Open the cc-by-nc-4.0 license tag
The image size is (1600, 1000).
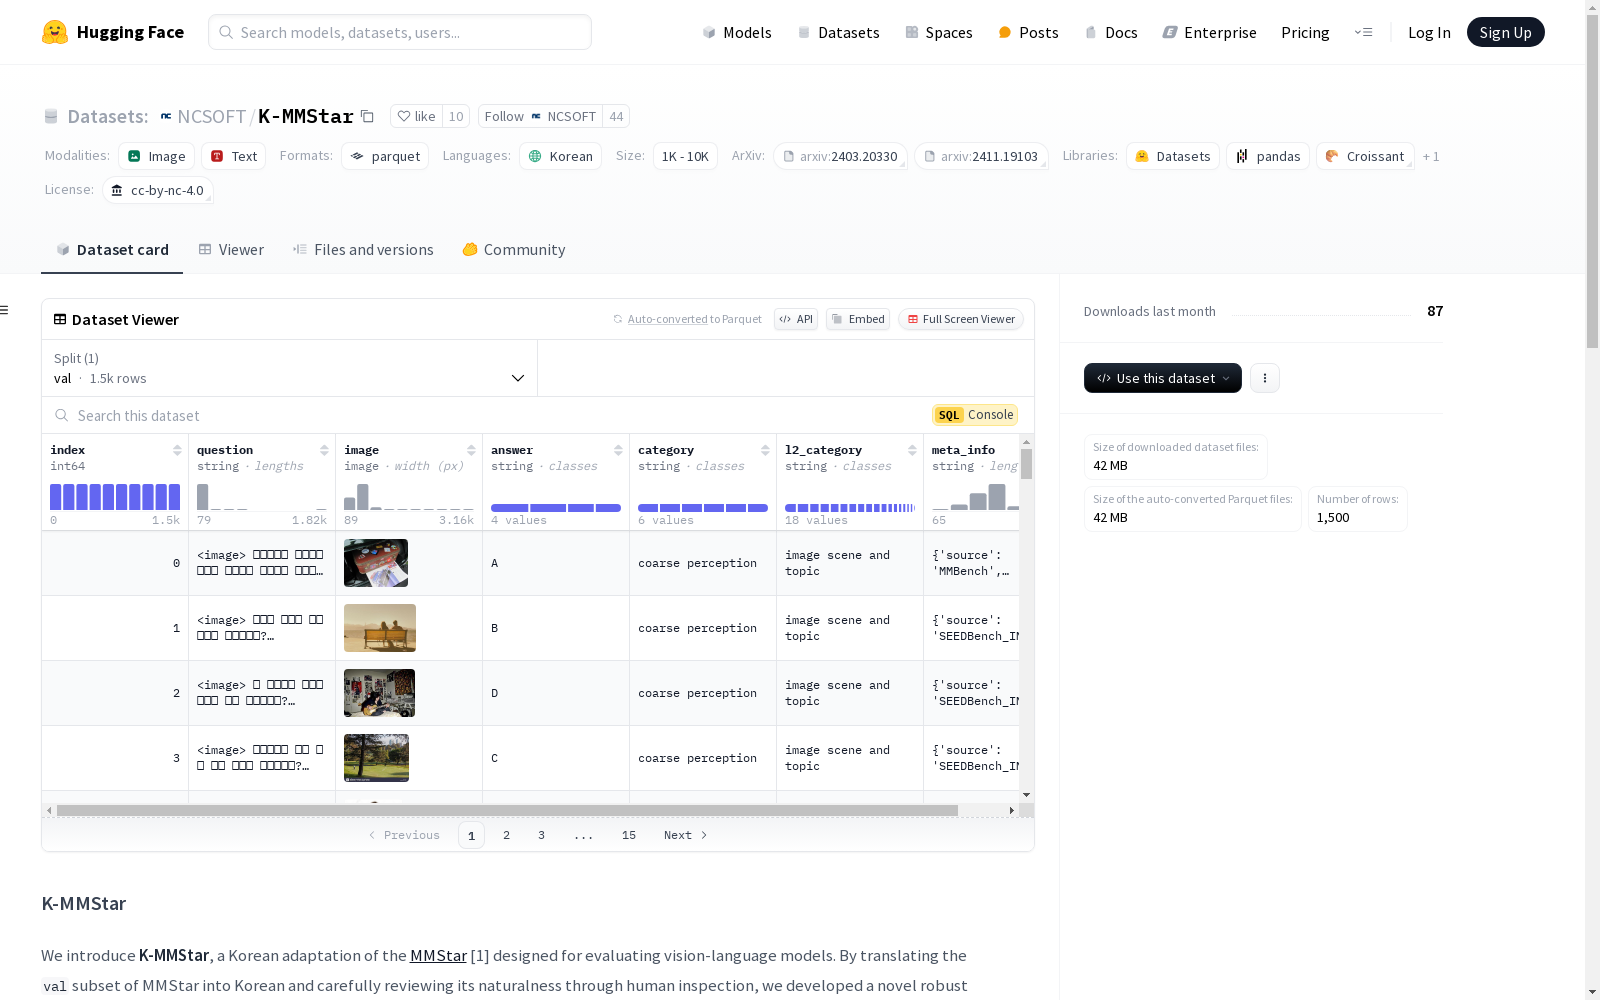pyautogui.click(x=158, y=190)
